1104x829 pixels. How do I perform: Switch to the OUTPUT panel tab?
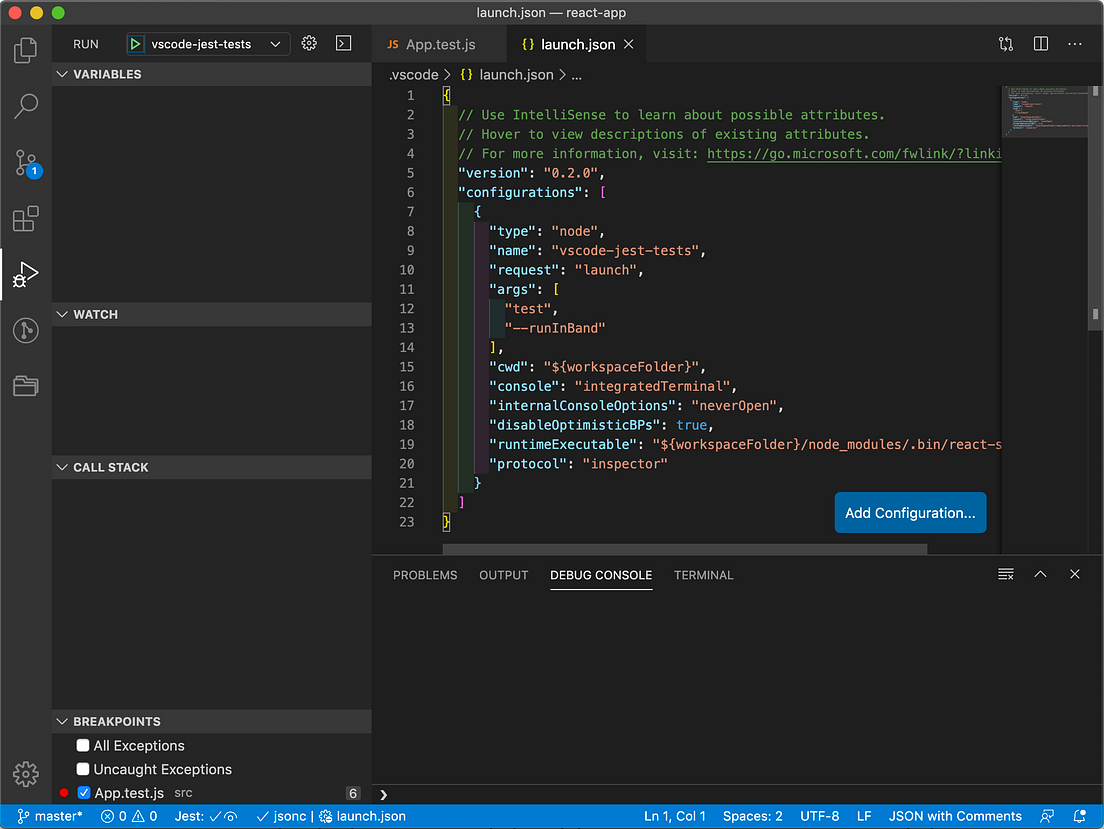(503, 575)
